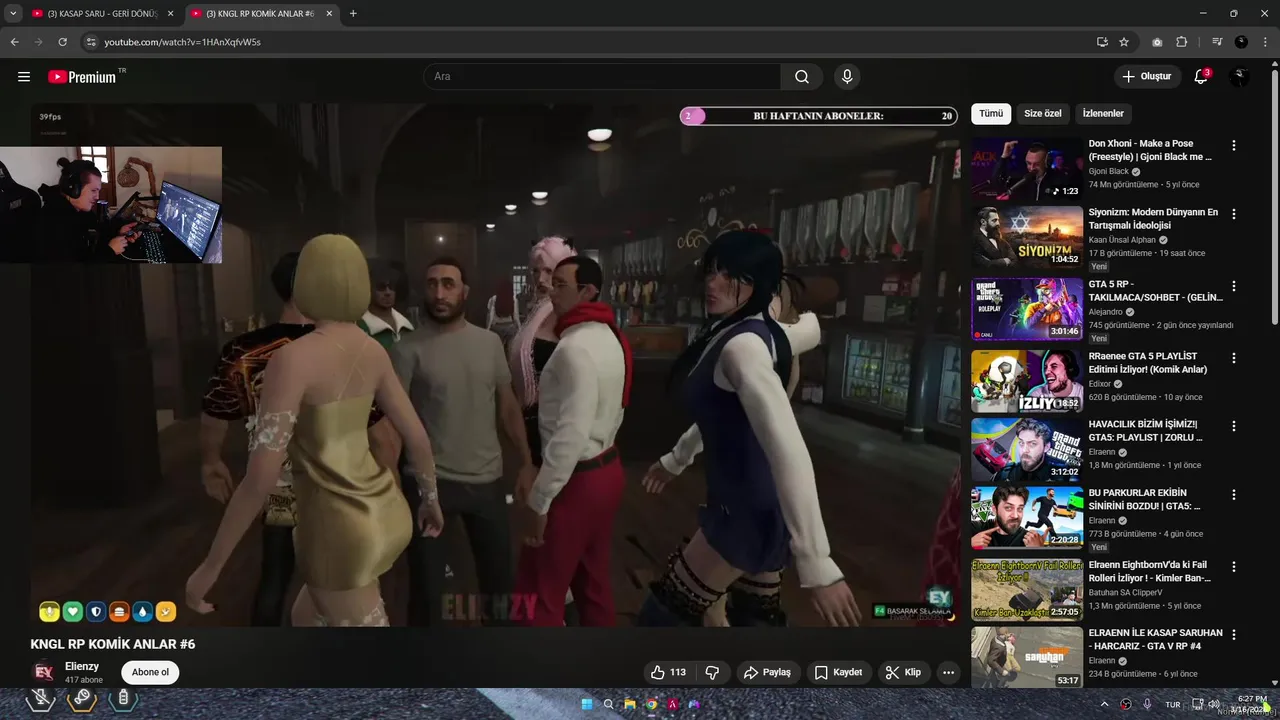Open the TUR keyboard language switcher

pos(1173,704)
